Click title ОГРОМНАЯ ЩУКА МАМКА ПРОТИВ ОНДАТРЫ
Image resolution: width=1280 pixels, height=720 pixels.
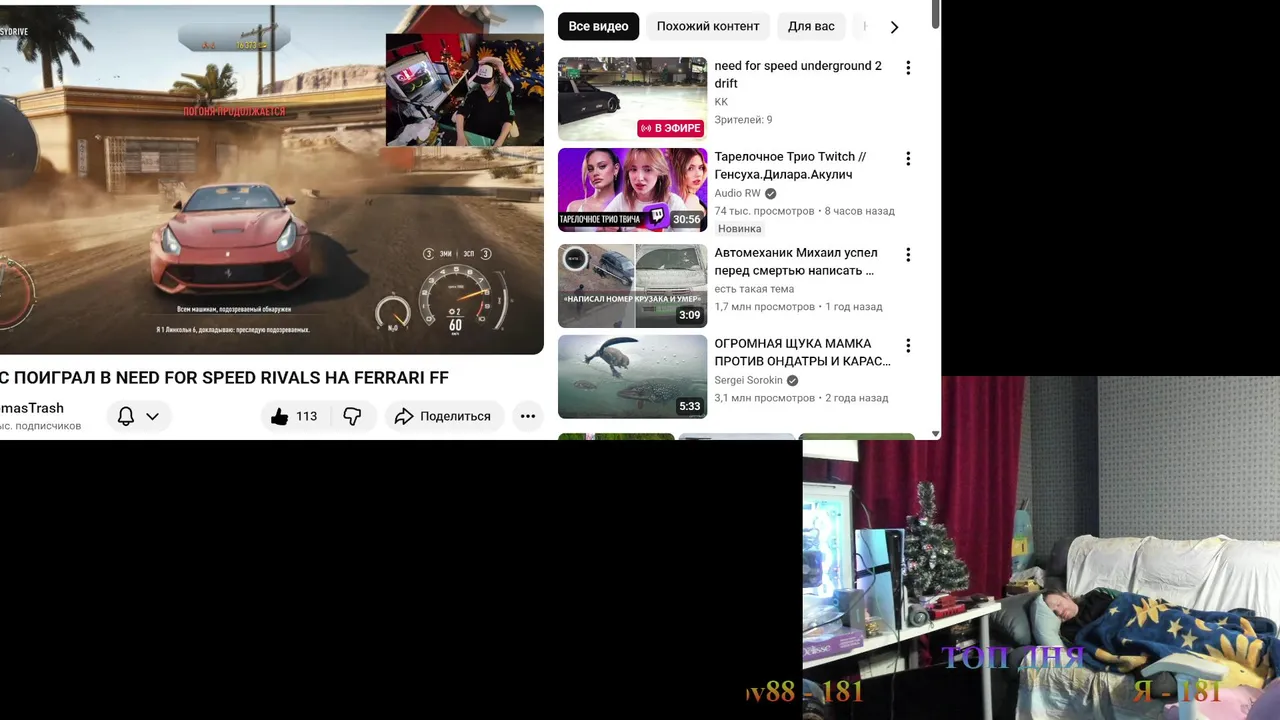click(802, 353)
